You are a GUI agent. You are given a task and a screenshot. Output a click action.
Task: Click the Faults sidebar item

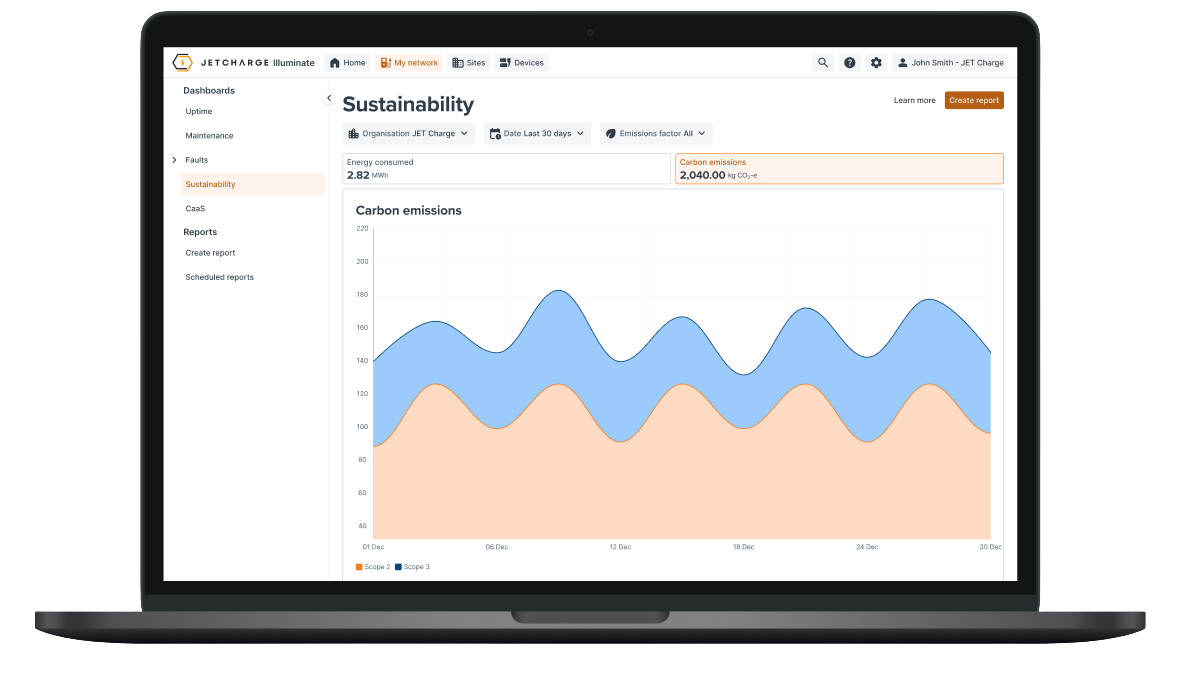click(x=197, y=160)
